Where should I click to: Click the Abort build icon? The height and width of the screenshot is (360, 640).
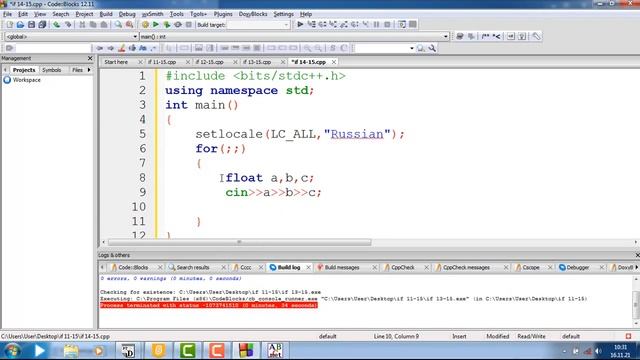point(189,24)
